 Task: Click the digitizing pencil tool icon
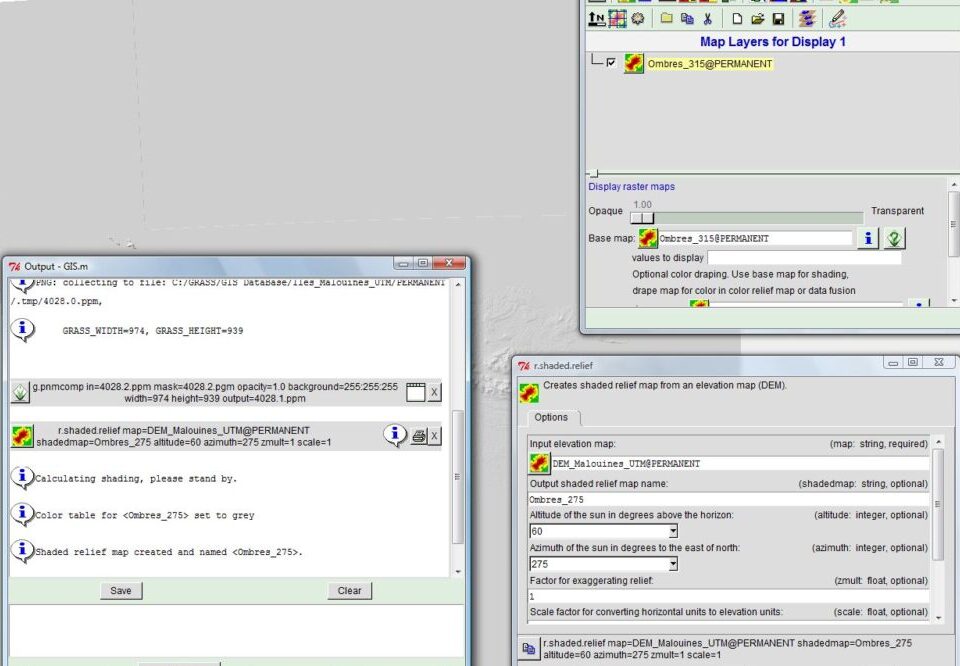tap(837, 18)
